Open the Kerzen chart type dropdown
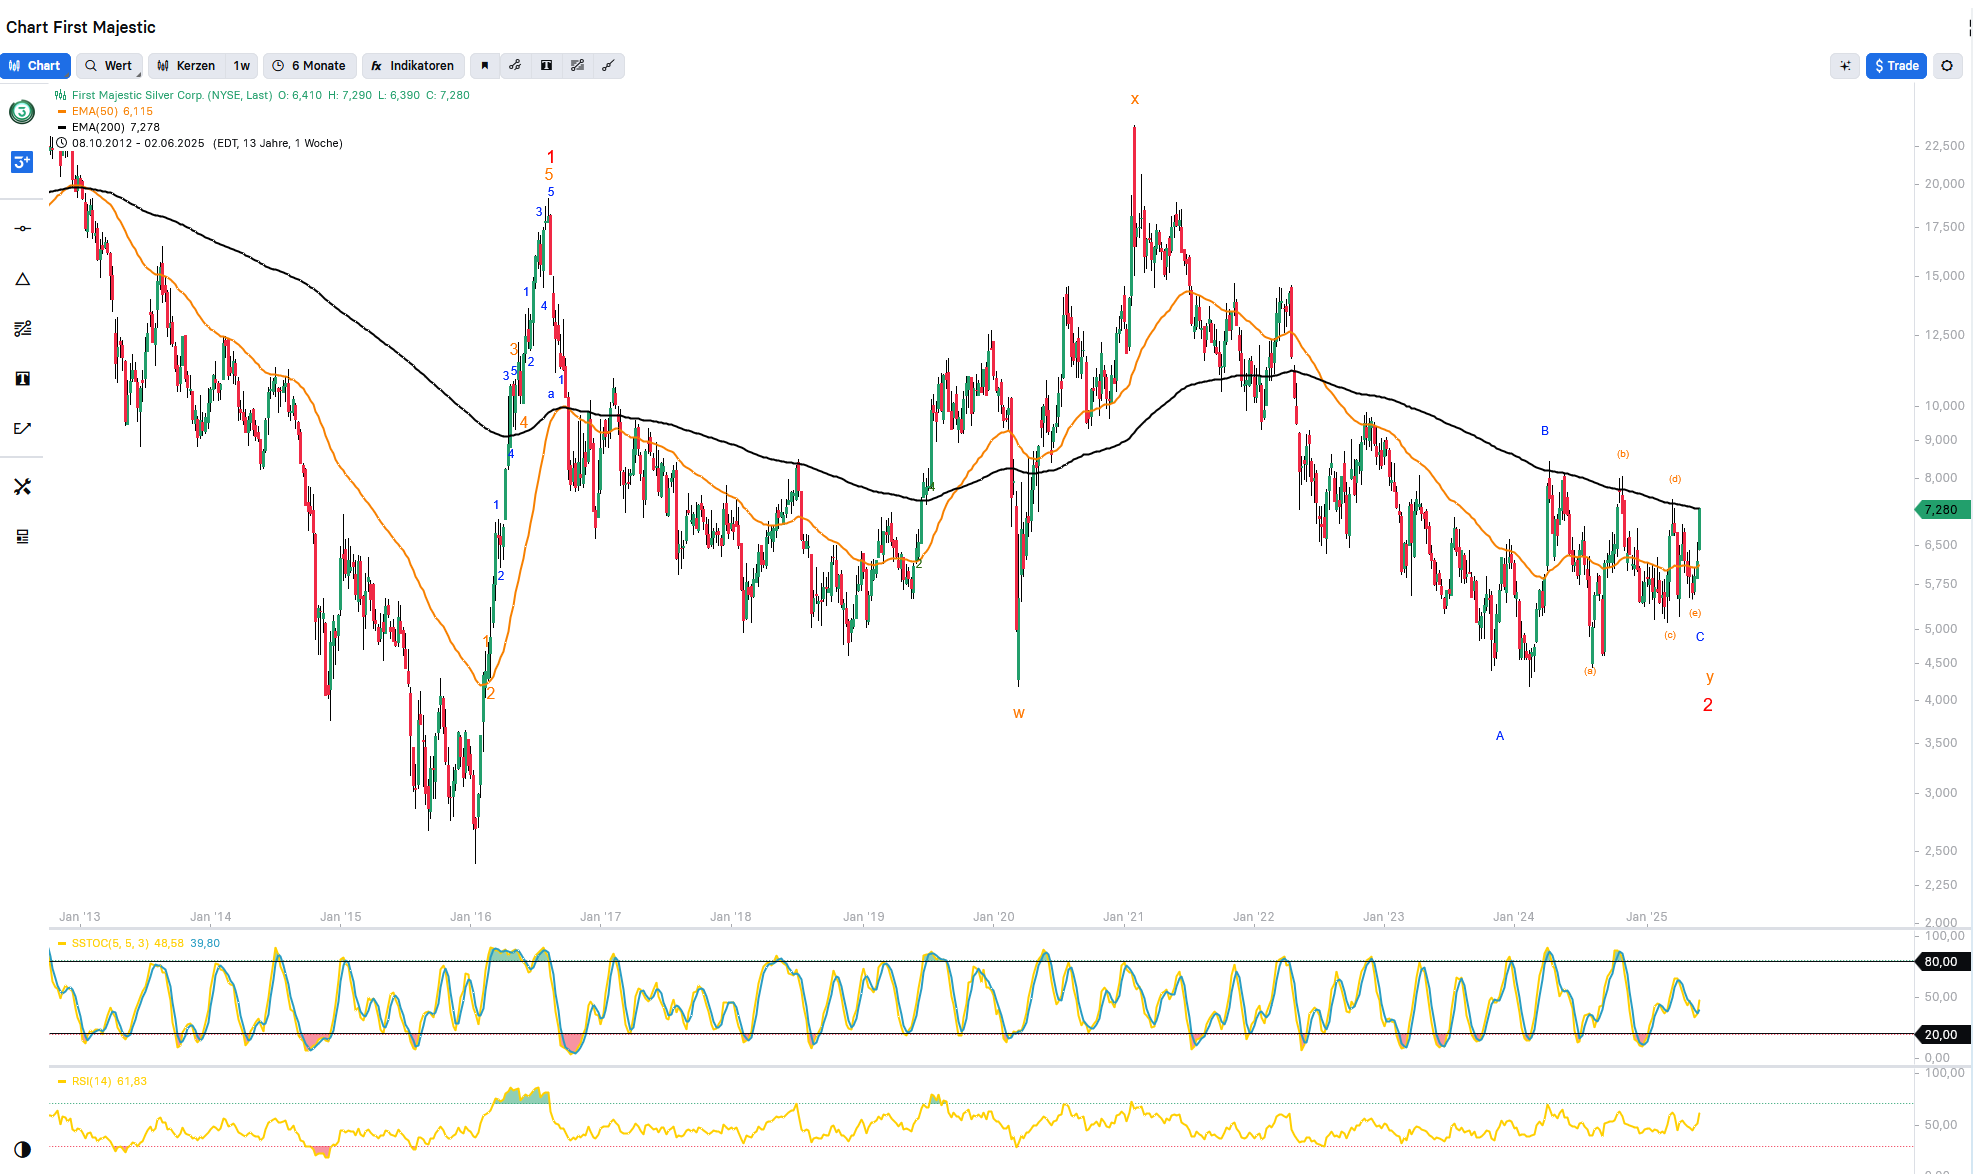The image size is (1973, 1174). point(187,66)
